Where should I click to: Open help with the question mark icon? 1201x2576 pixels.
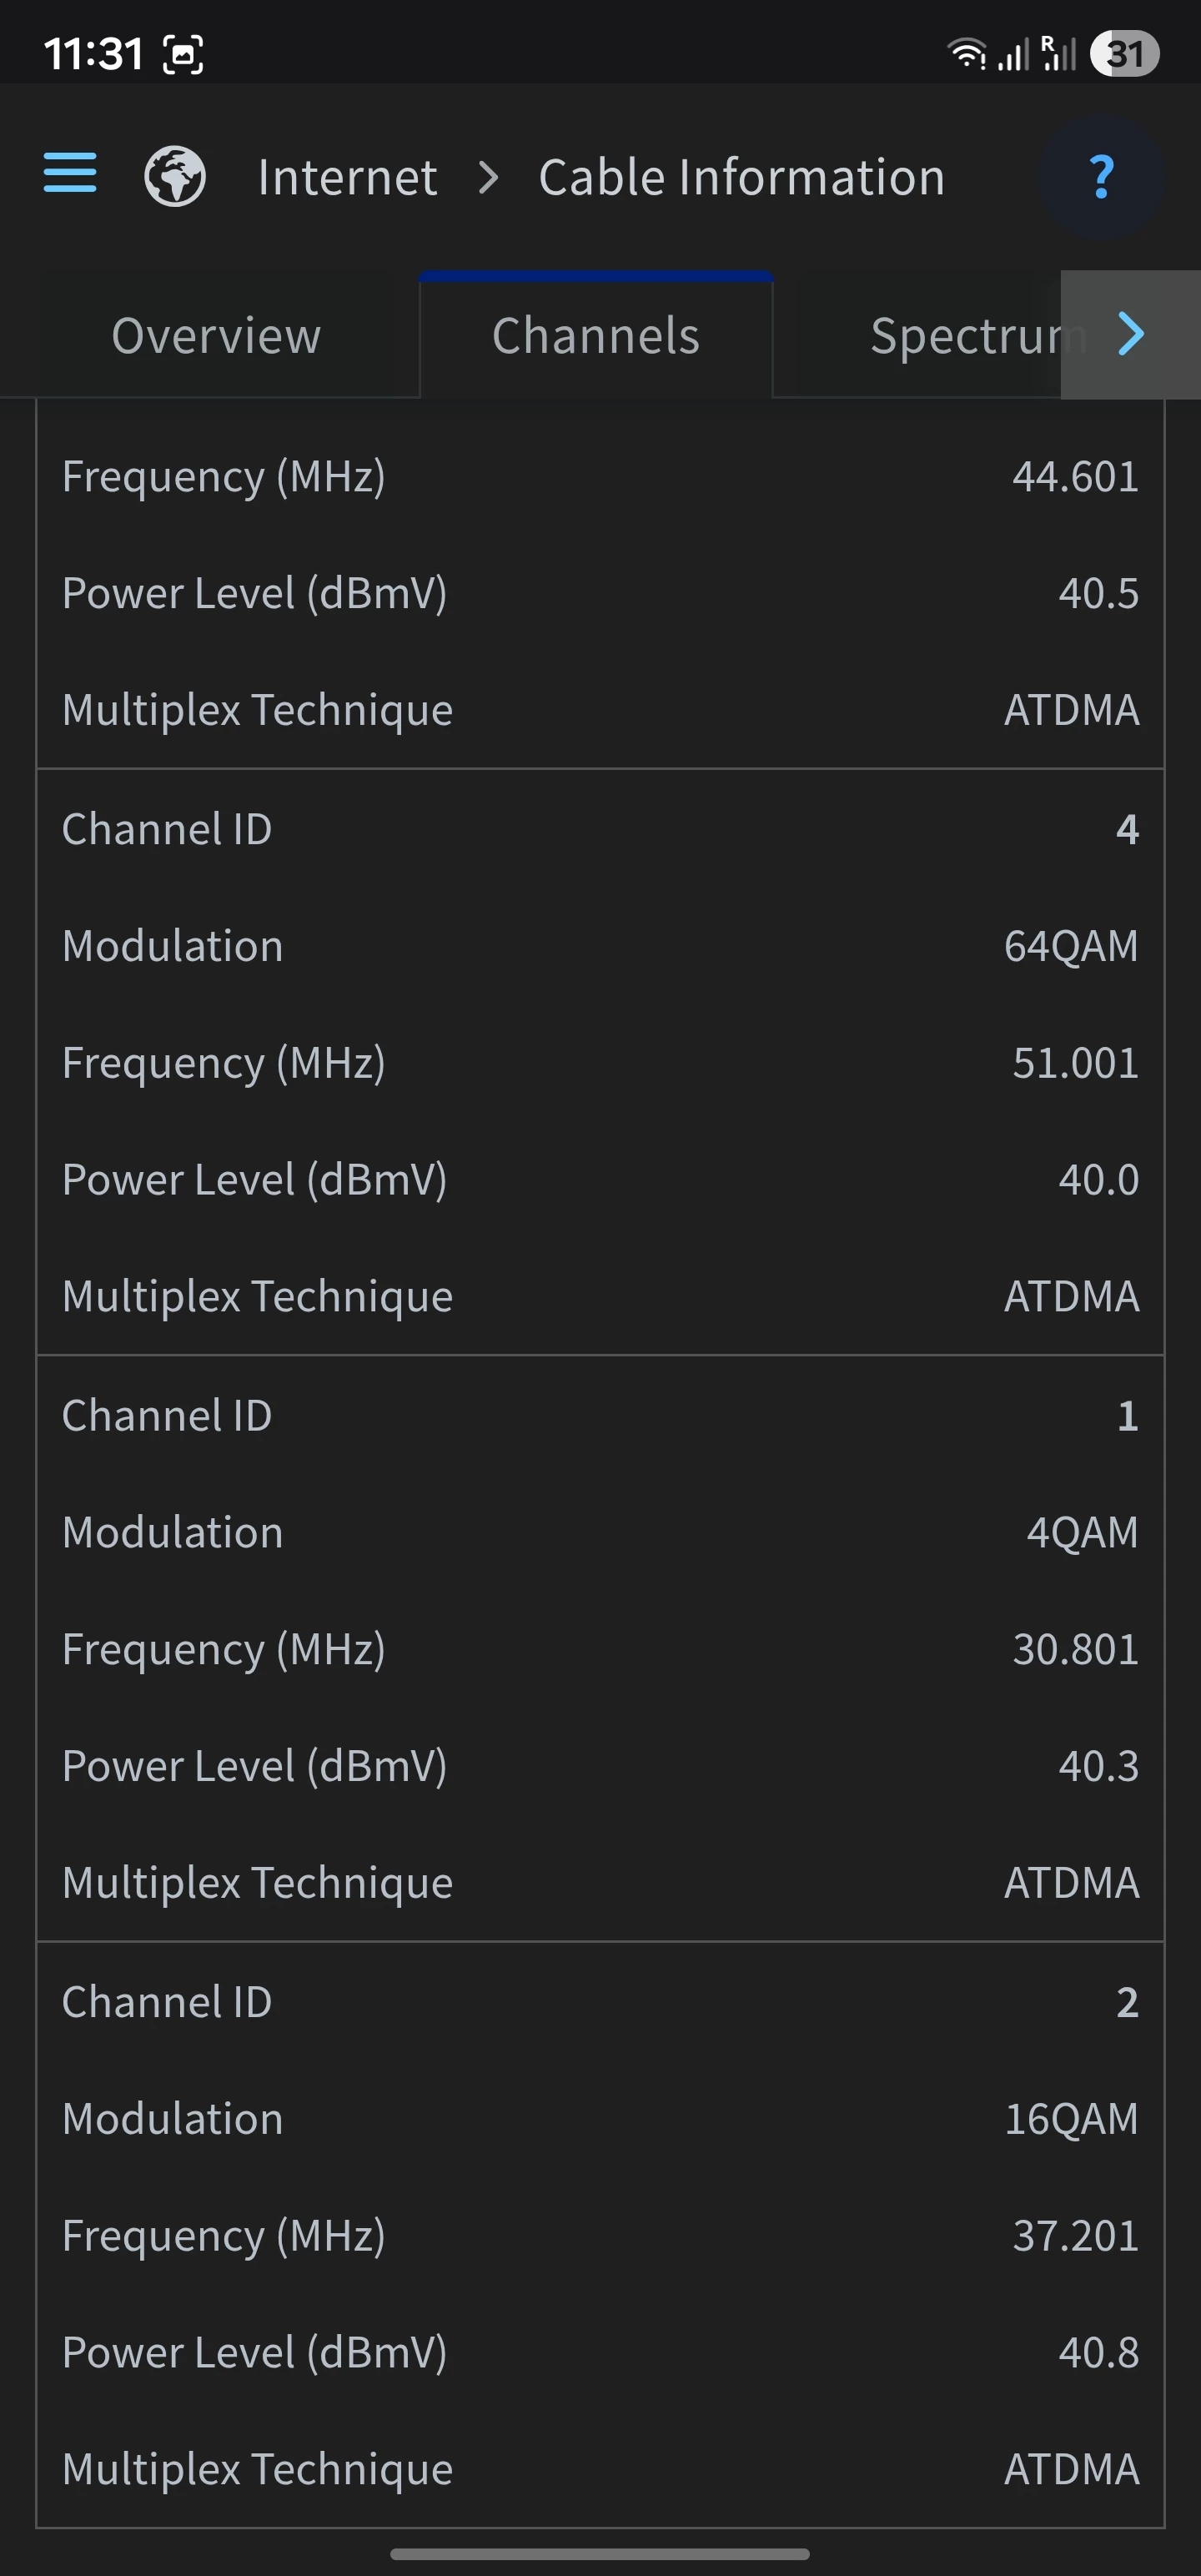click(x=1101, y=178)
